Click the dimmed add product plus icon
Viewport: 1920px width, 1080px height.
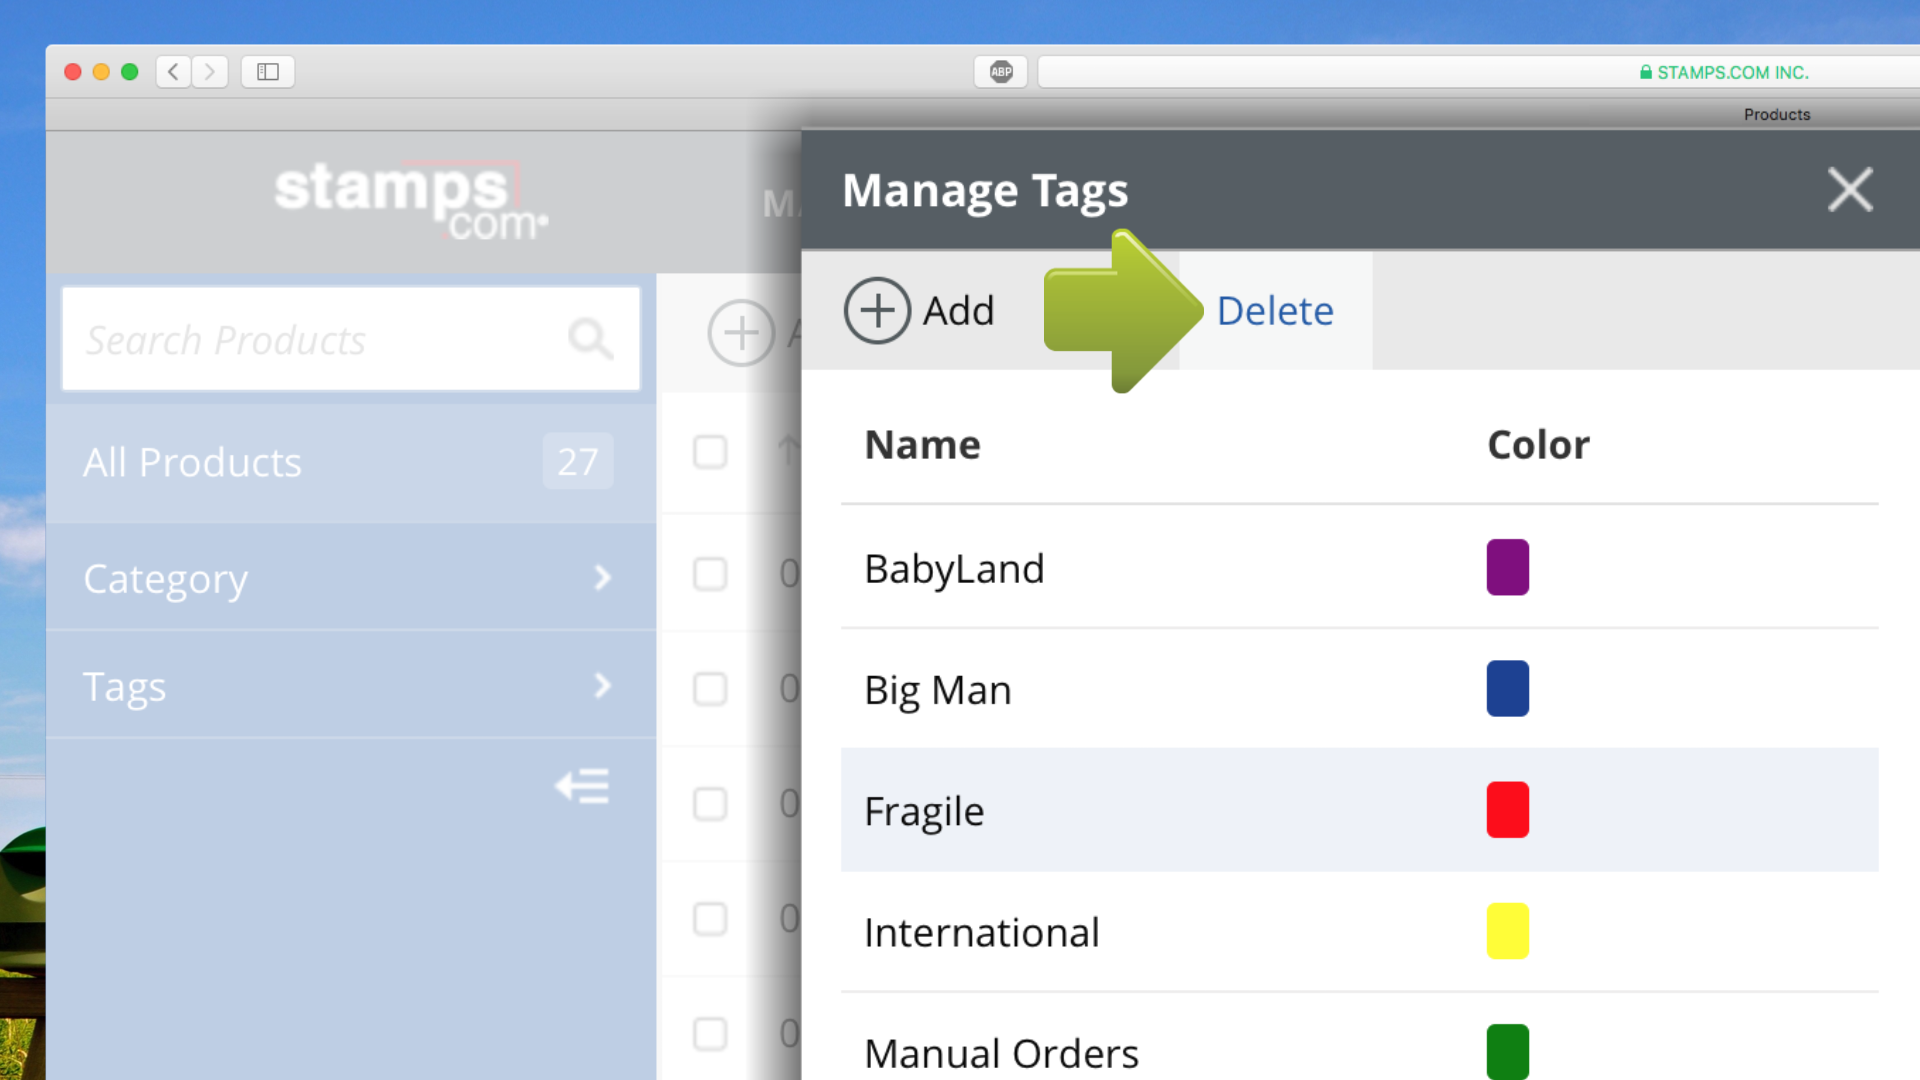click(x=741, y=333)
